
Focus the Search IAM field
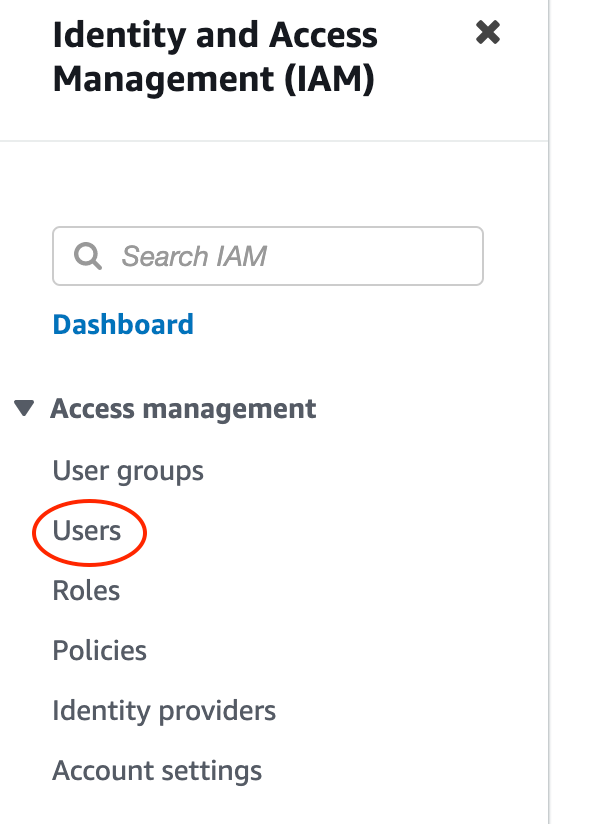pyautogui.click(x=268, y=256)
